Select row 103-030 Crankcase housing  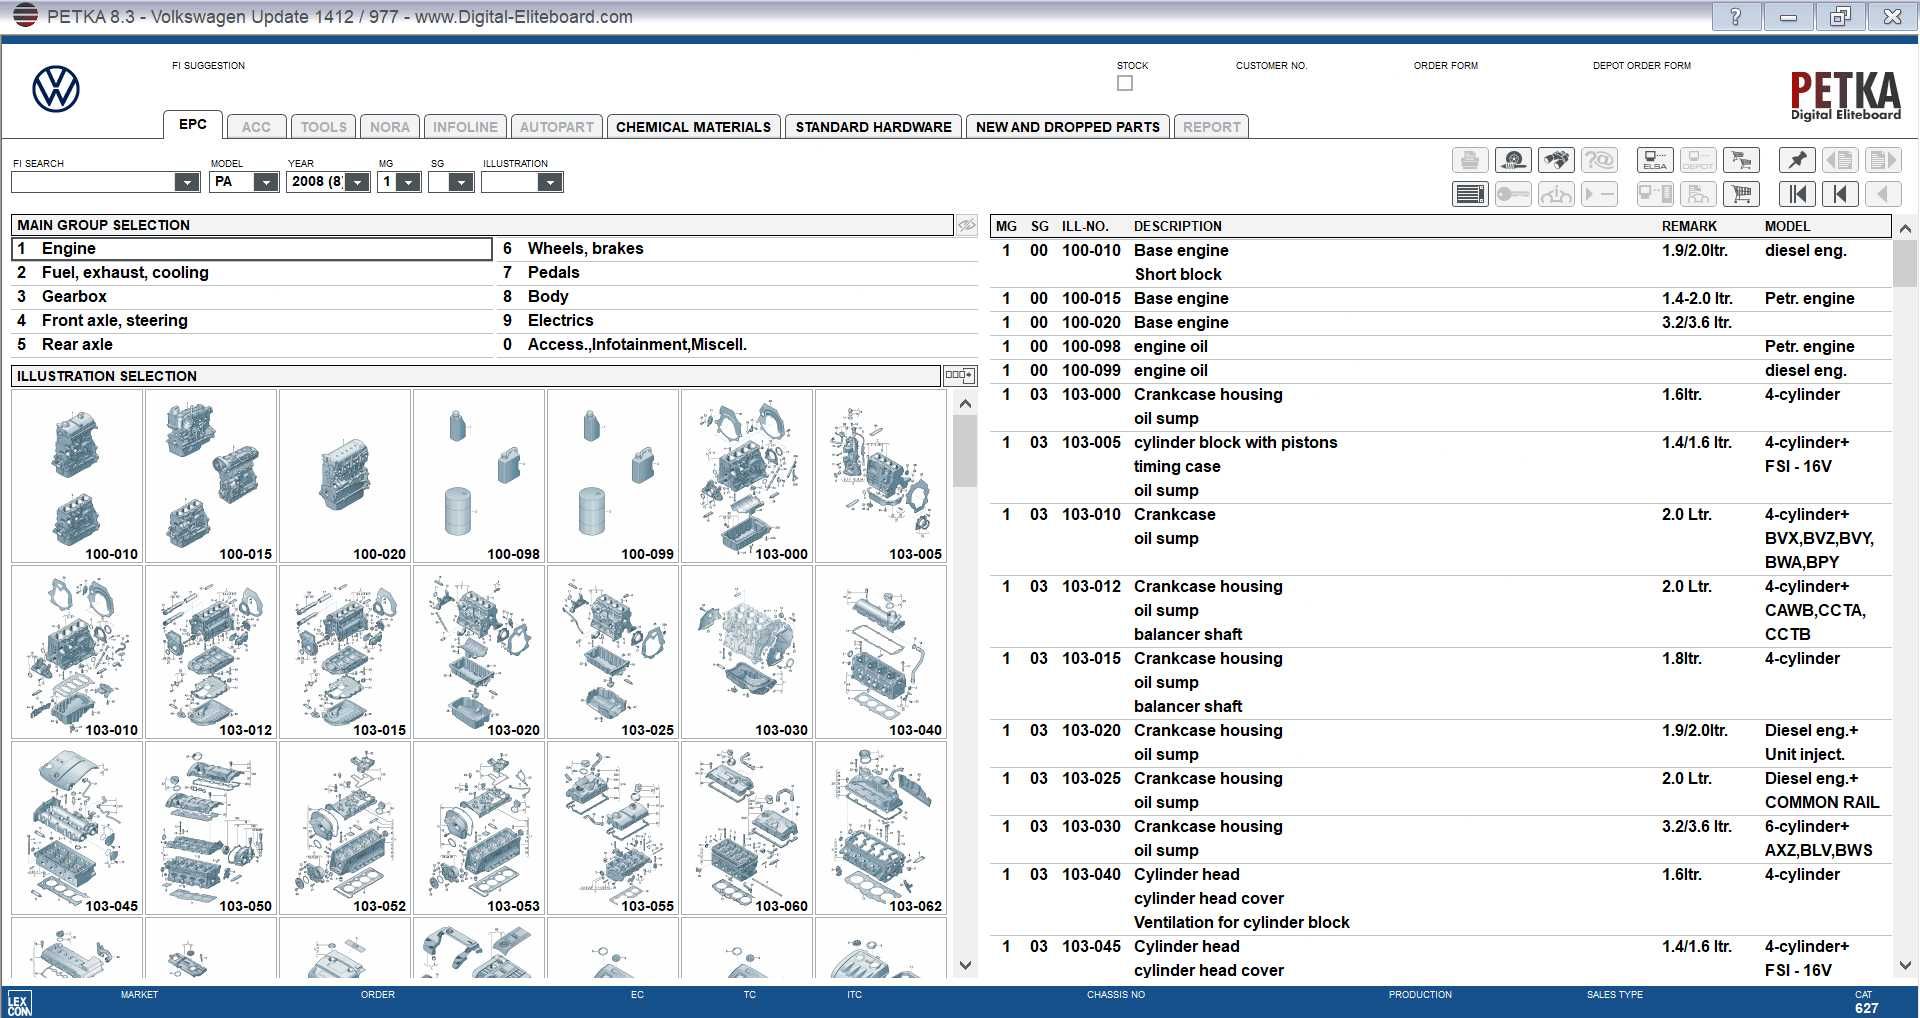[1441, 838]
